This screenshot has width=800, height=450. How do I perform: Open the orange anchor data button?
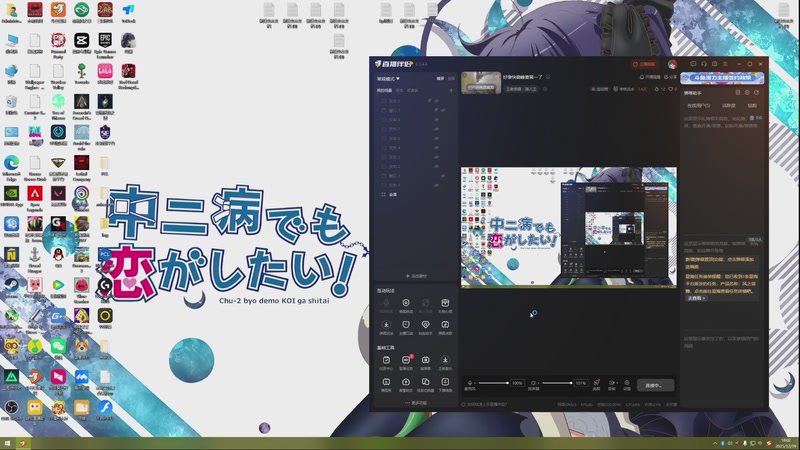click(x=644, y=64)
